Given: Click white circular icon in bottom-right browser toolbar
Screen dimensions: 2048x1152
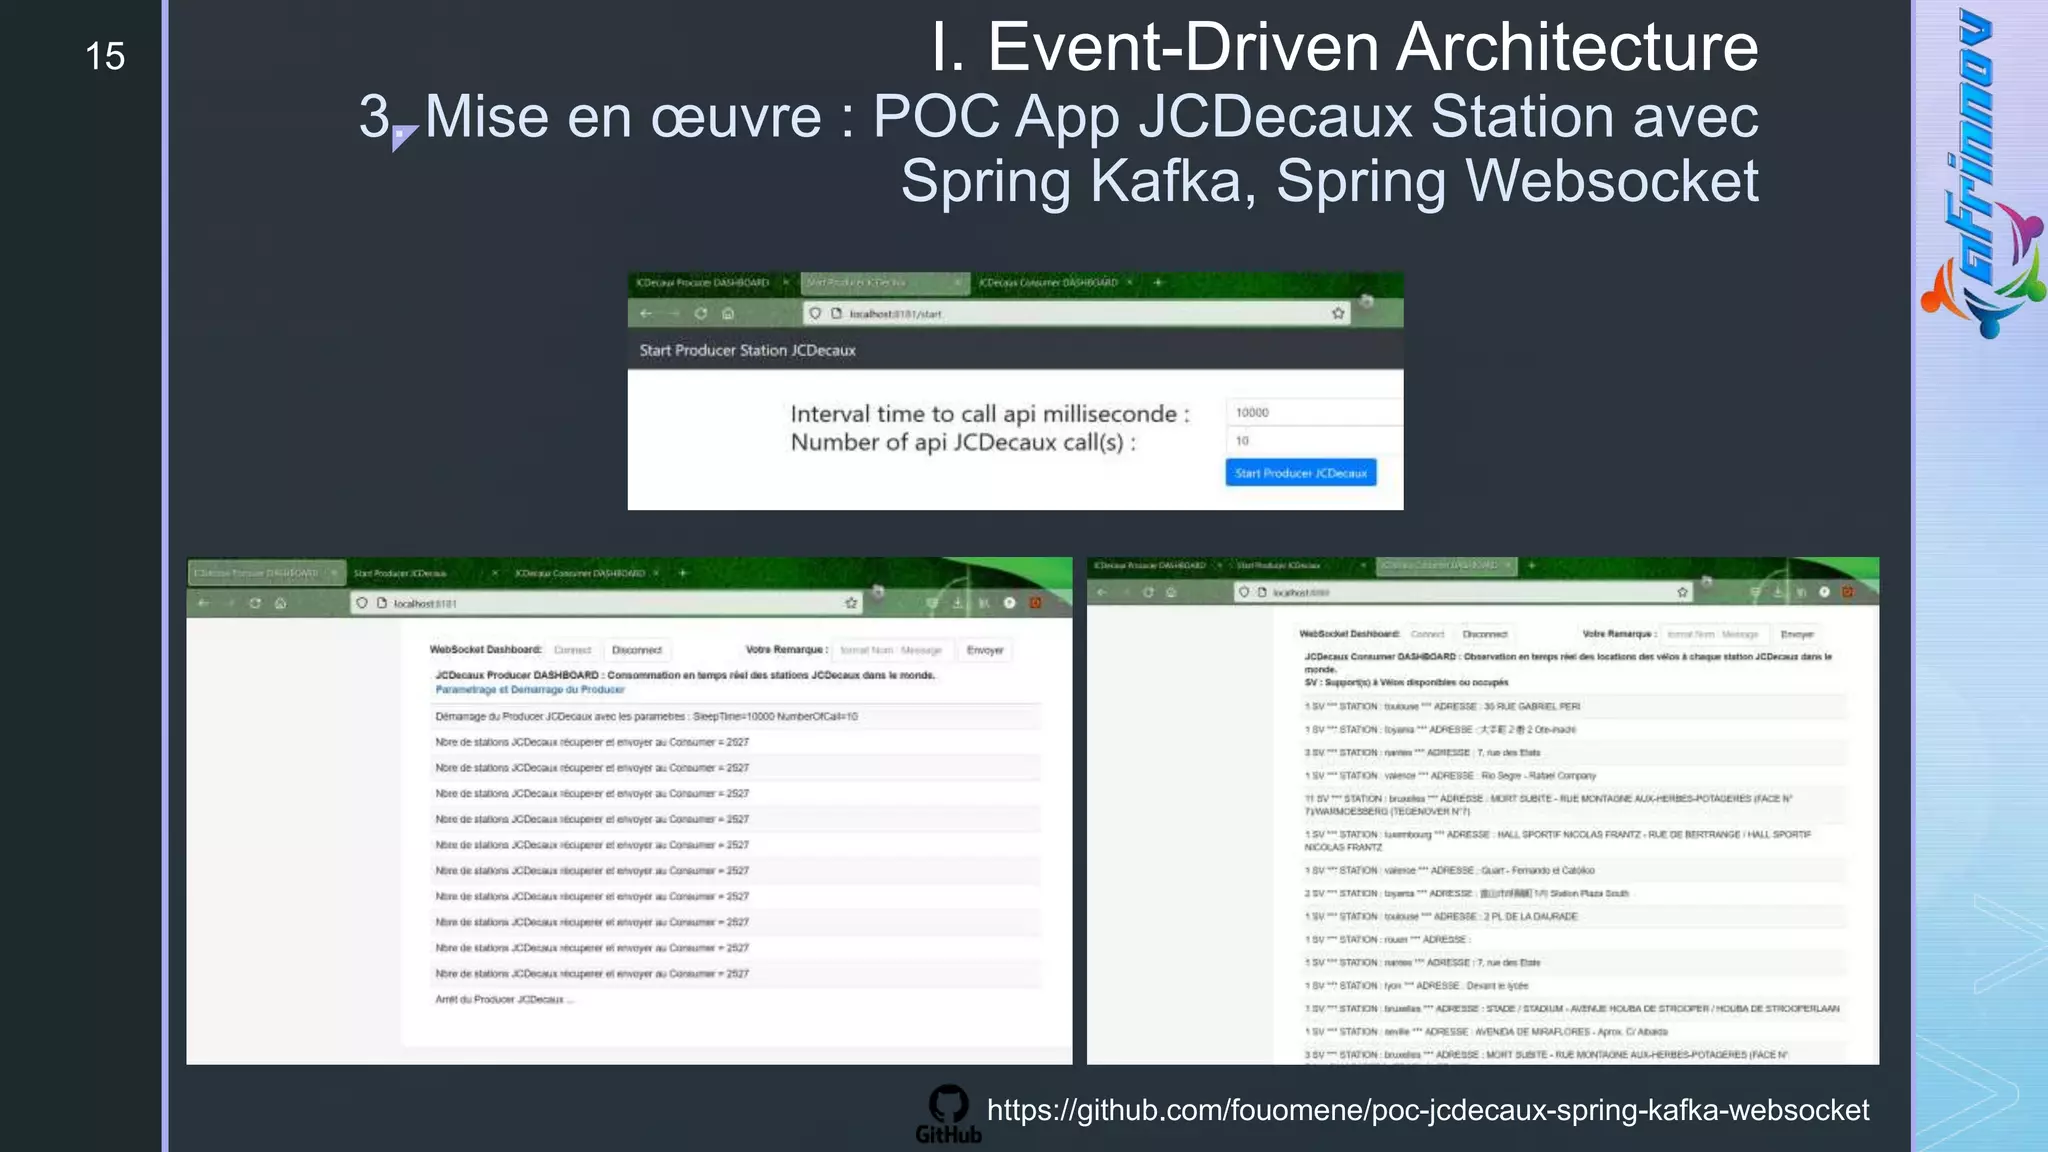Looking at the screenshot, I should [1825, 592].
